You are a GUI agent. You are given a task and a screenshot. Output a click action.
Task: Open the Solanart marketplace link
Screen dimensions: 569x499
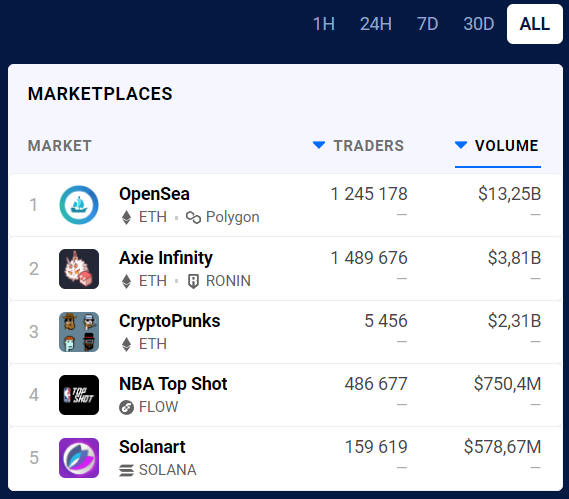152,447
